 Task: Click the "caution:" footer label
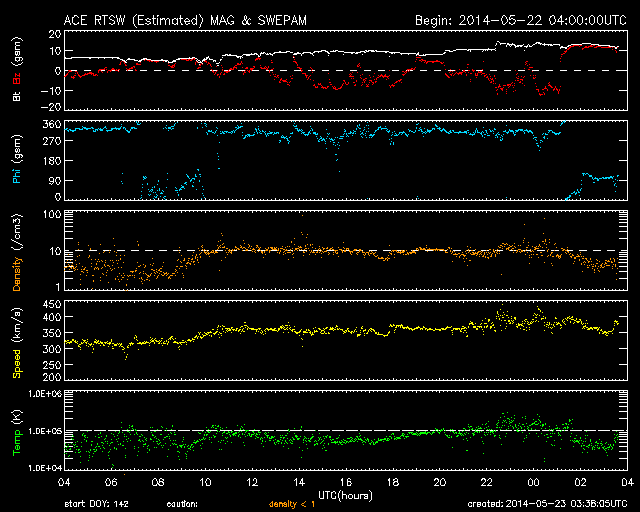click(182, 504)
